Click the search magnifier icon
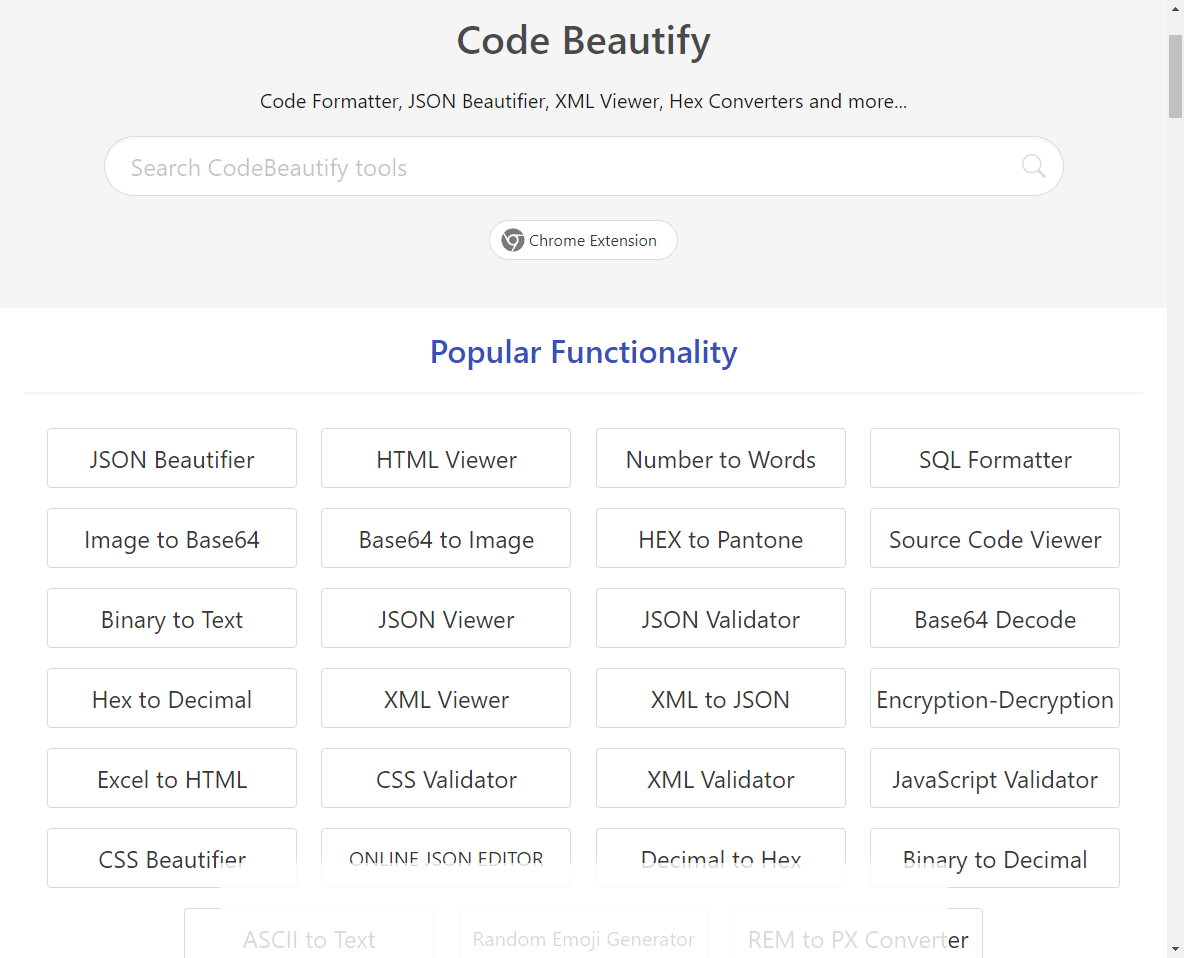The height and width of the screenshot is (958, 1184). [1033, 166]
